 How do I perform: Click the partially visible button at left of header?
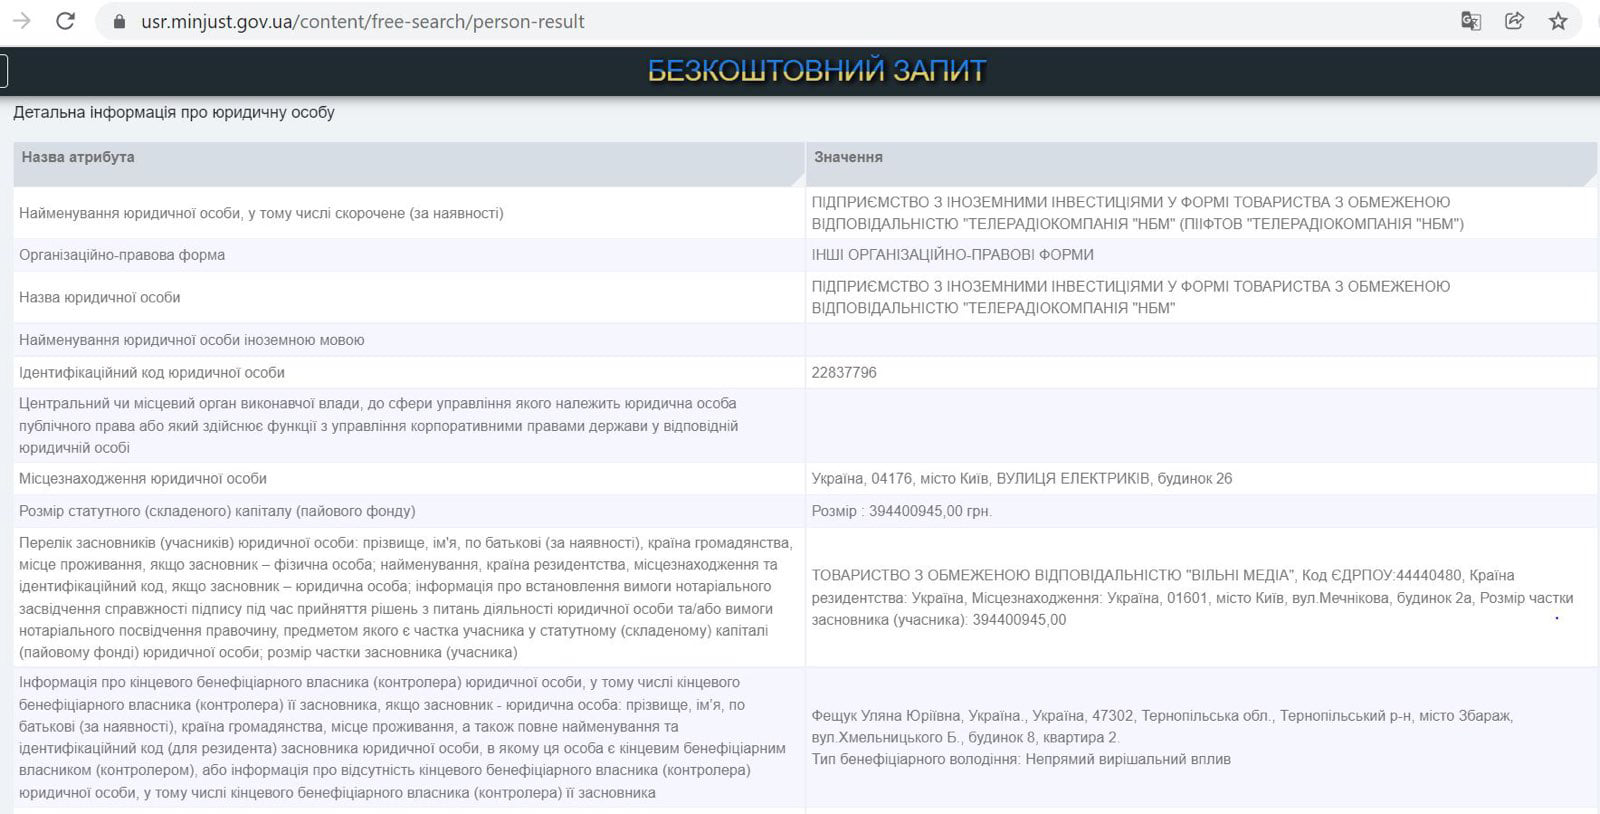pos(4,71)
